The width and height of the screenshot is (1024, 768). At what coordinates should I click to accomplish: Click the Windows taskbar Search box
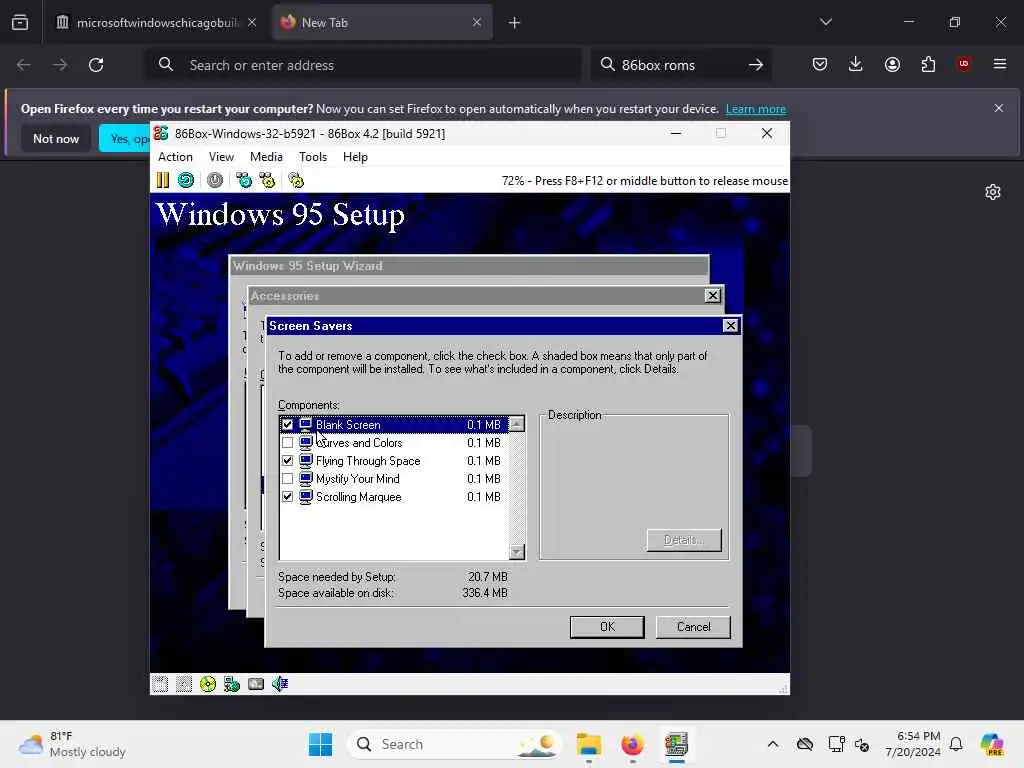[x=456, y=744]
